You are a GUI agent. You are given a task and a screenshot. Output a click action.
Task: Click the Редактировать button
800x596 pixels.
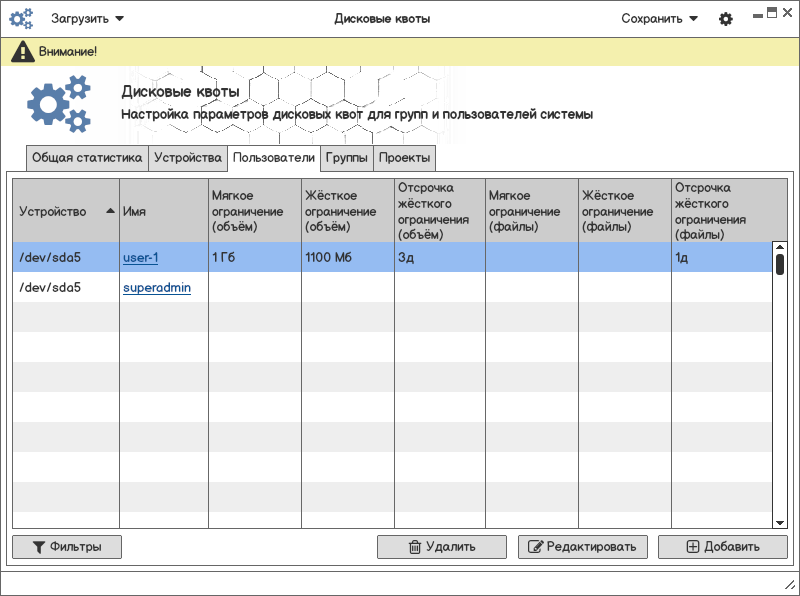click(x=583, y=547)
